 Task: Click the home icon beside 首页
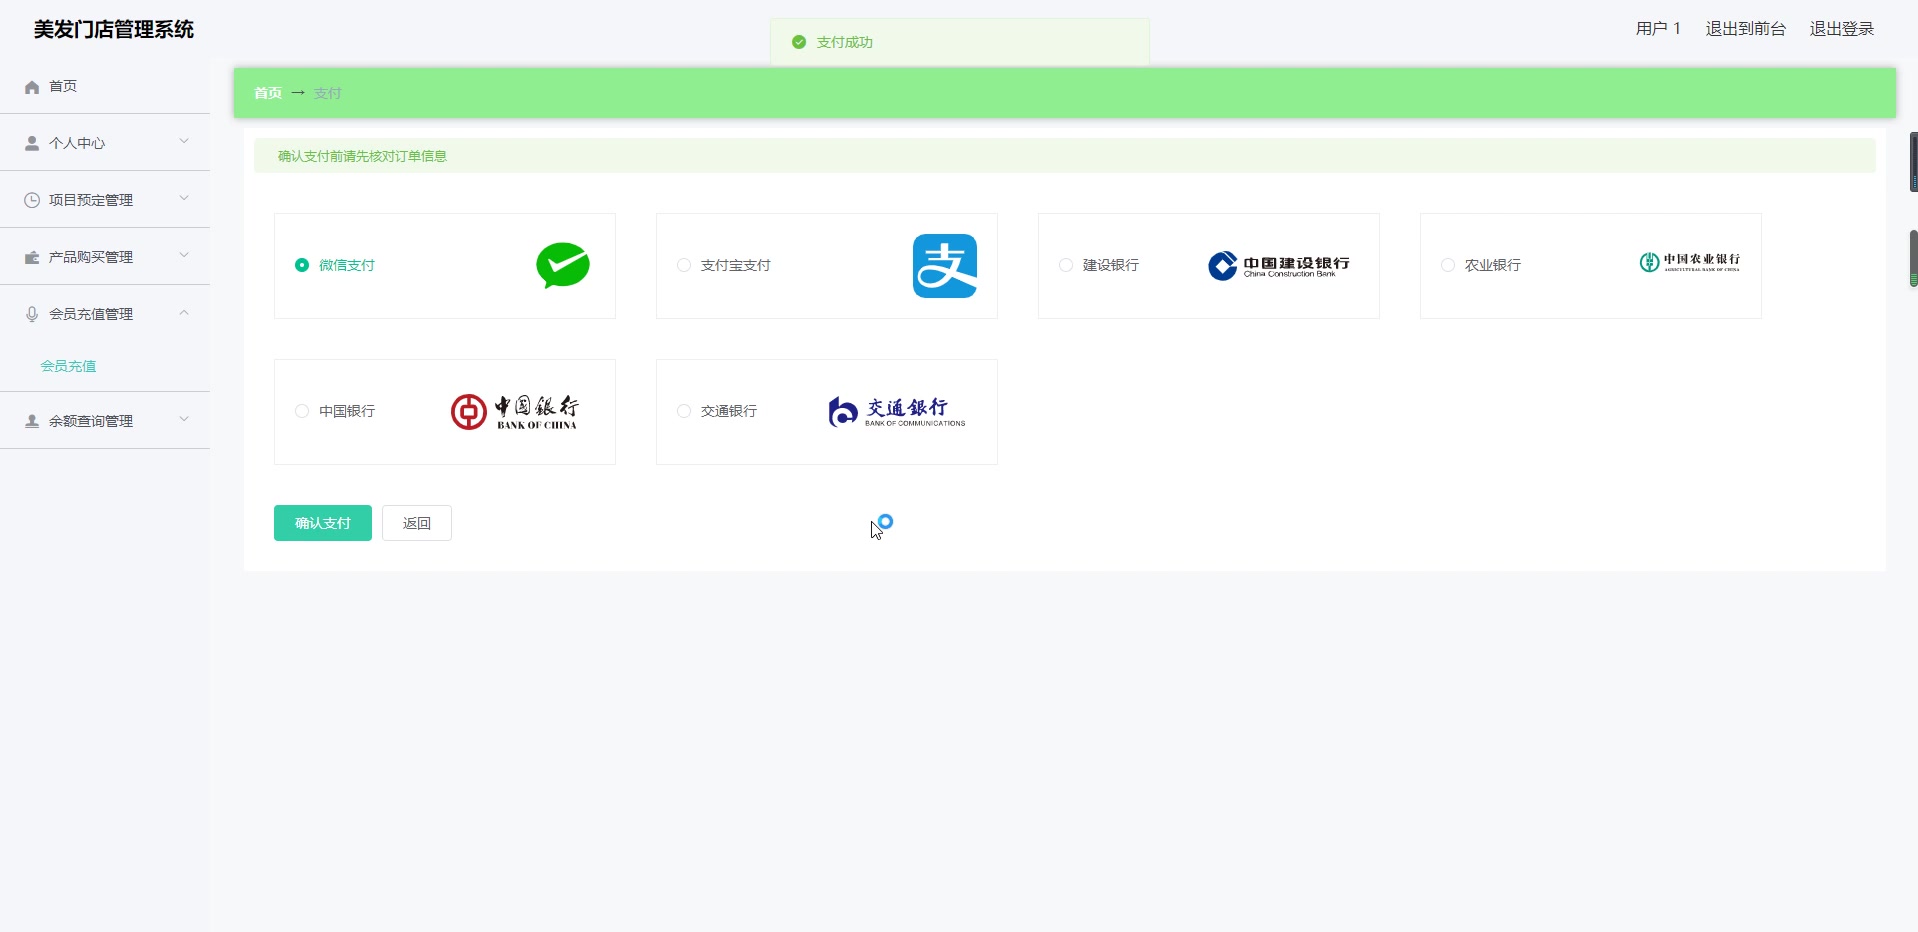click(x=32, y=87)
